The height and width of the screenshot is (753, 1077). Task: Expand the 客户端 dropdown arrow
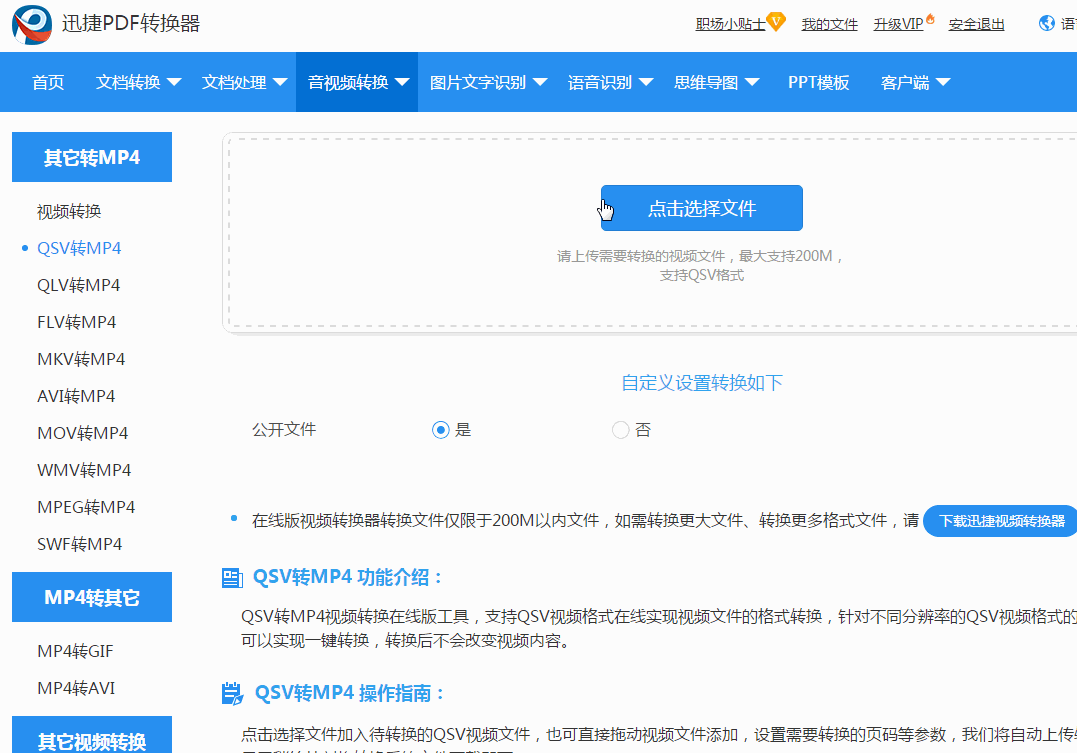(943, 82)
